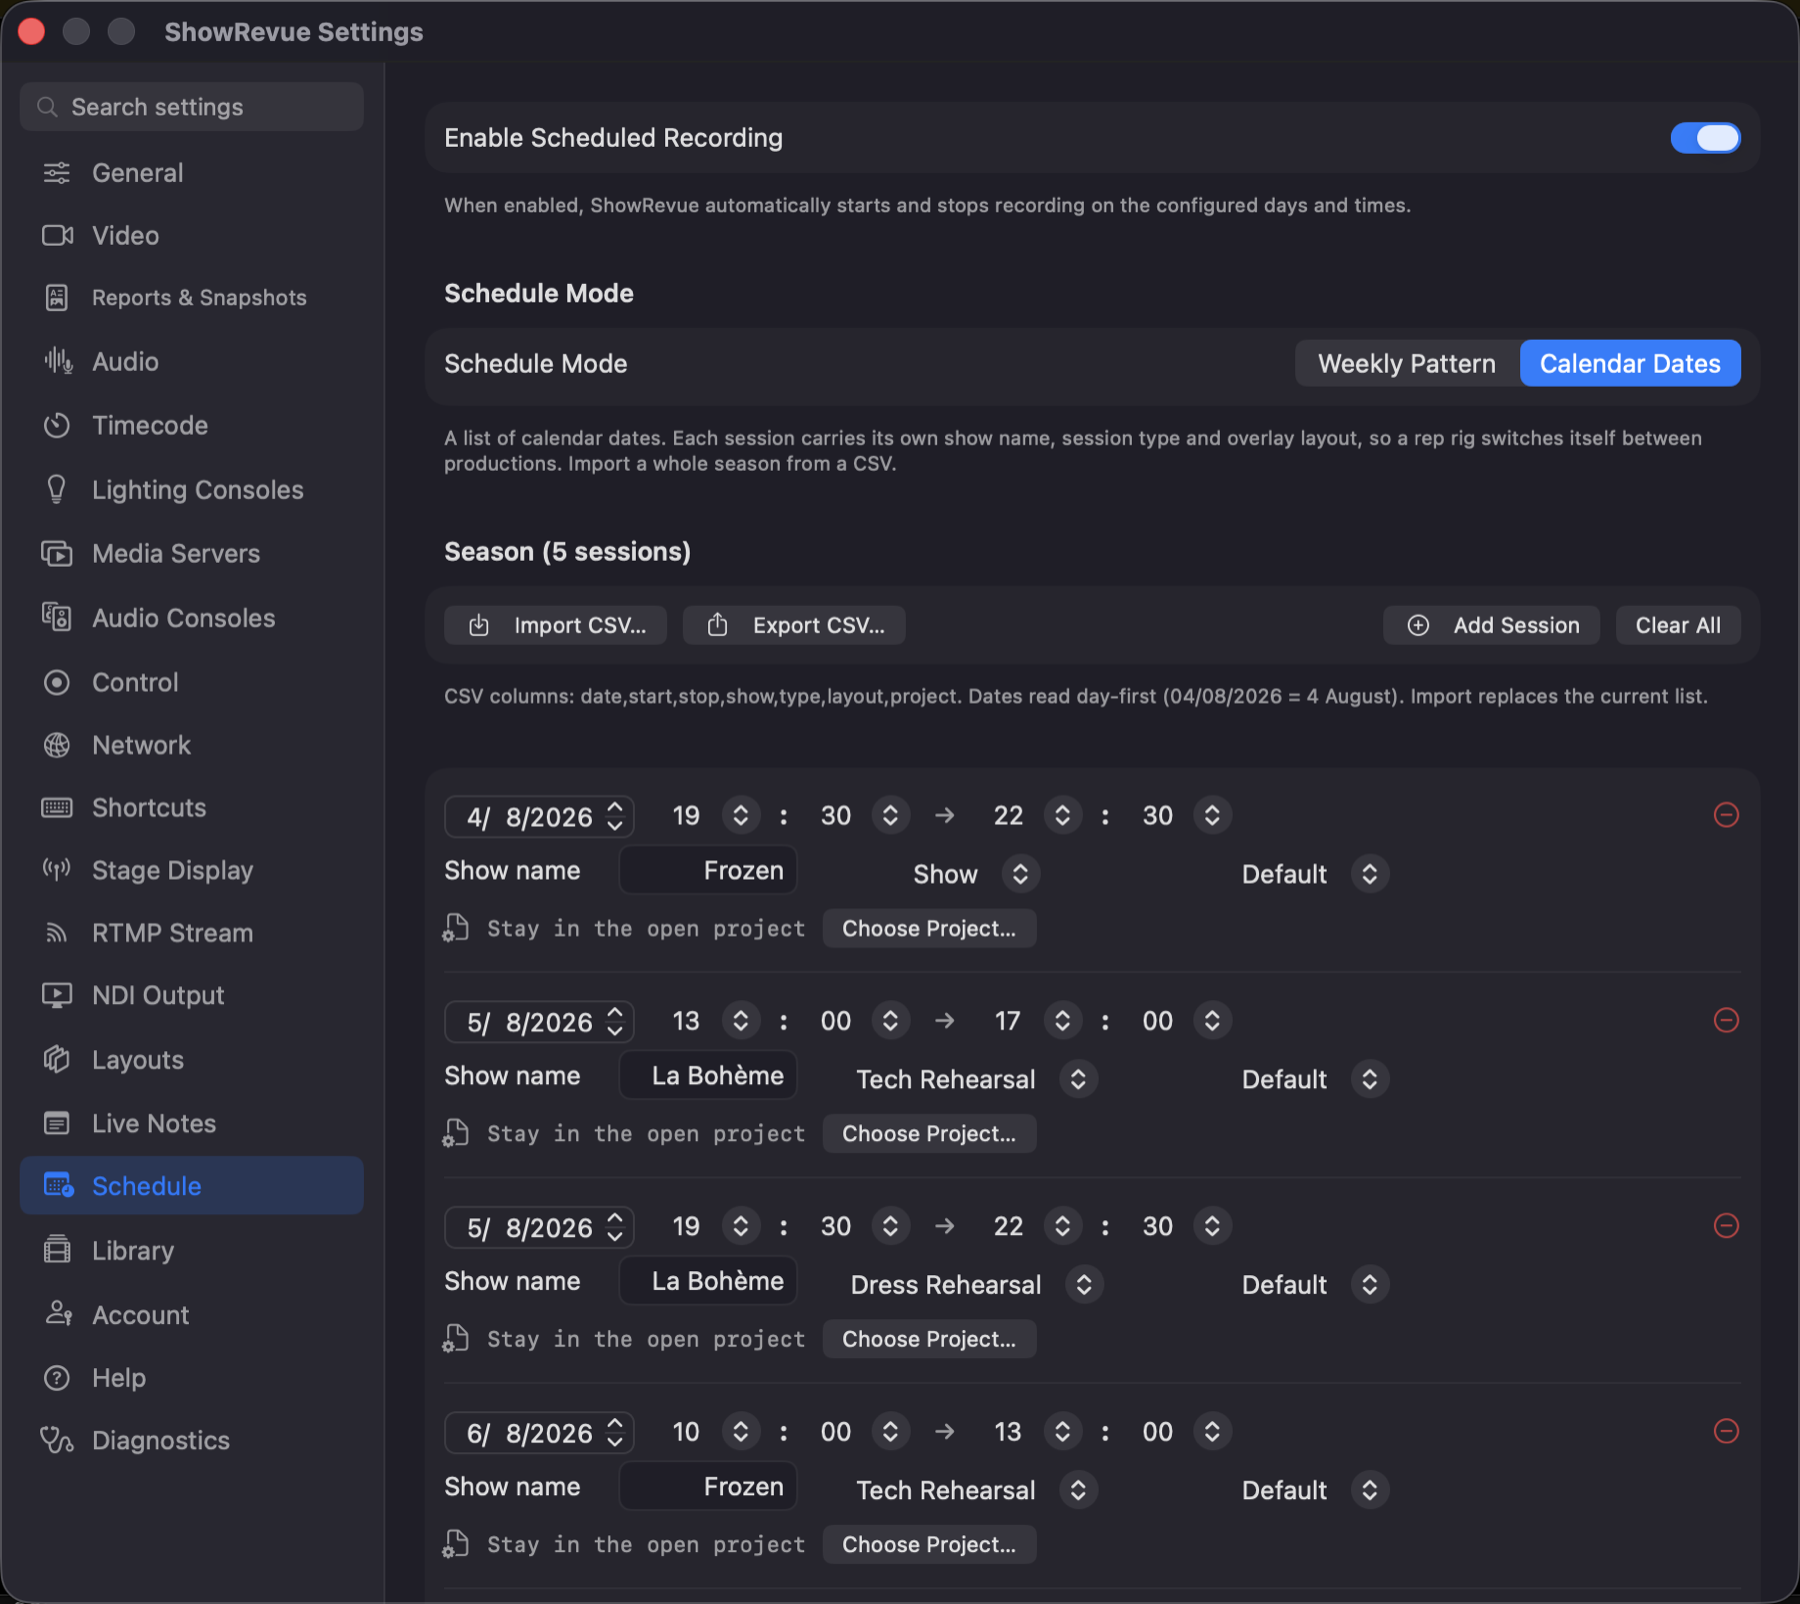
Task: Click the Help question mark icon
Action: click(57, 1377)
